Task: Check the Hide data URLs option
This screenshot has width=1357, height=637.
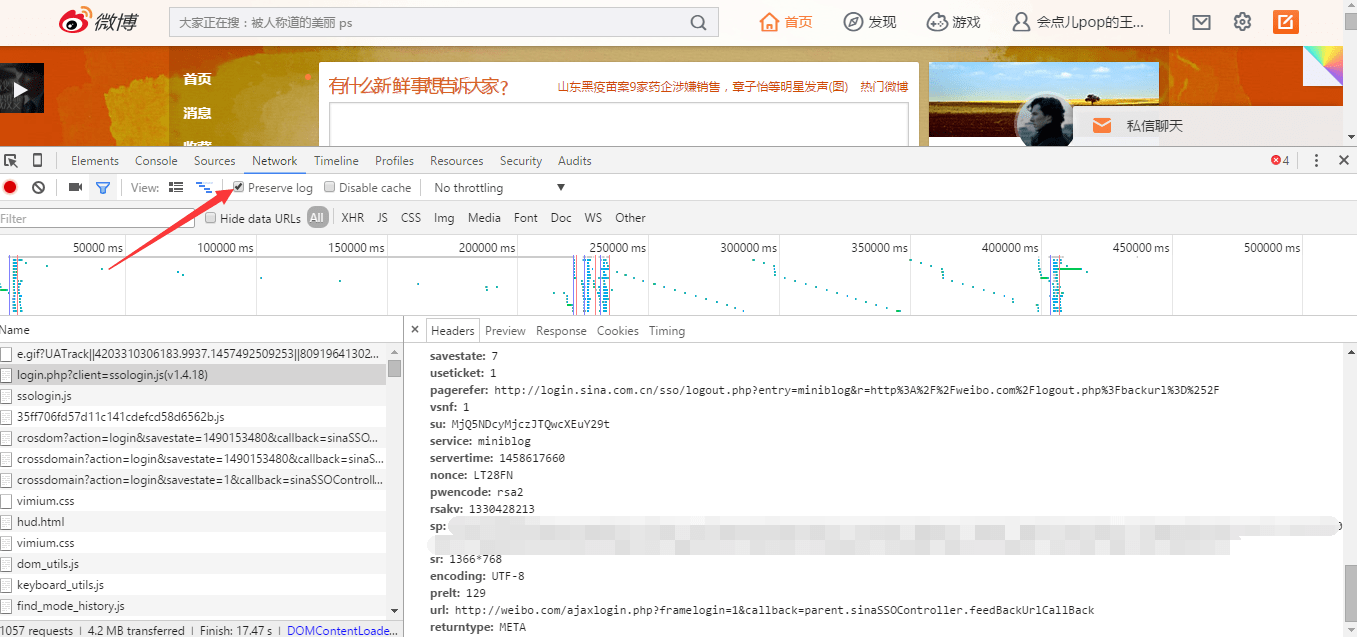Action: pyautogui.click(x=210, y=218)
